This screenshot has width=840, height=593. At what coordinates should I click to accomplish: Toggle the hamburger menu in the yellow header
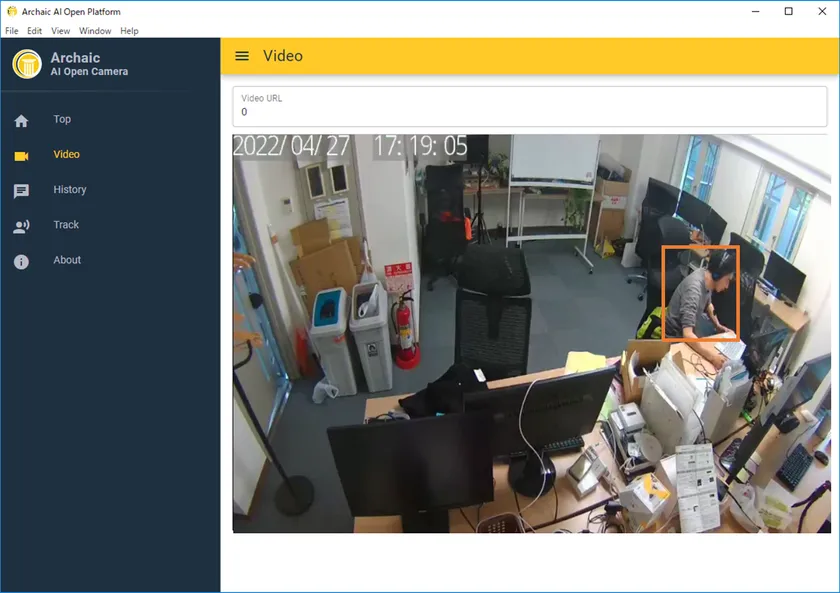pos(242,56)
